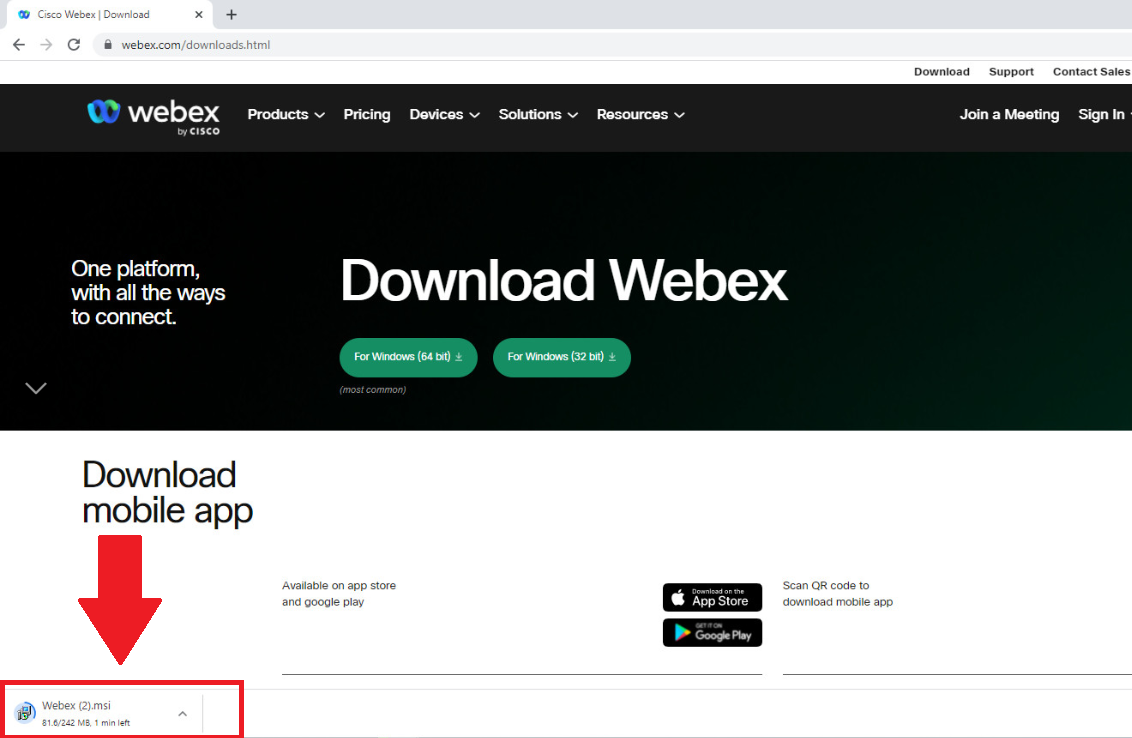Download Webex for Windows (64 bit)

[x=408, y=357]
